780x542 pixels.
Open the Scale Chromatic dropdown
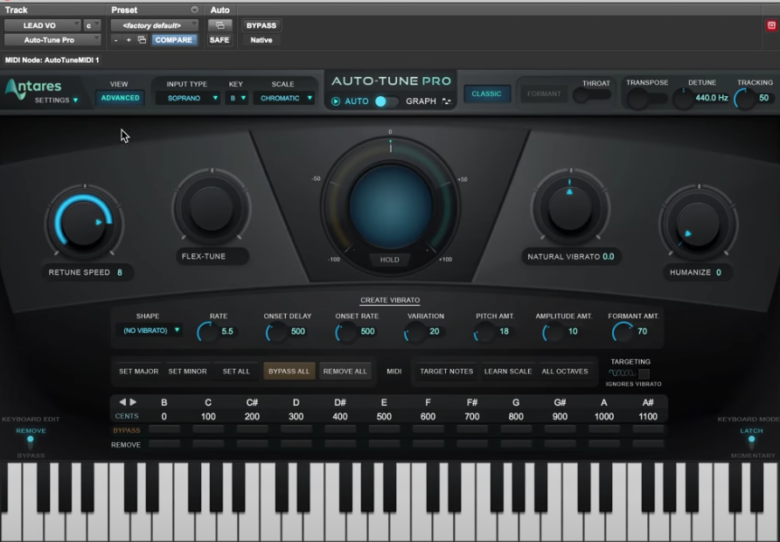pyautogui.click(x=284, y=98)
